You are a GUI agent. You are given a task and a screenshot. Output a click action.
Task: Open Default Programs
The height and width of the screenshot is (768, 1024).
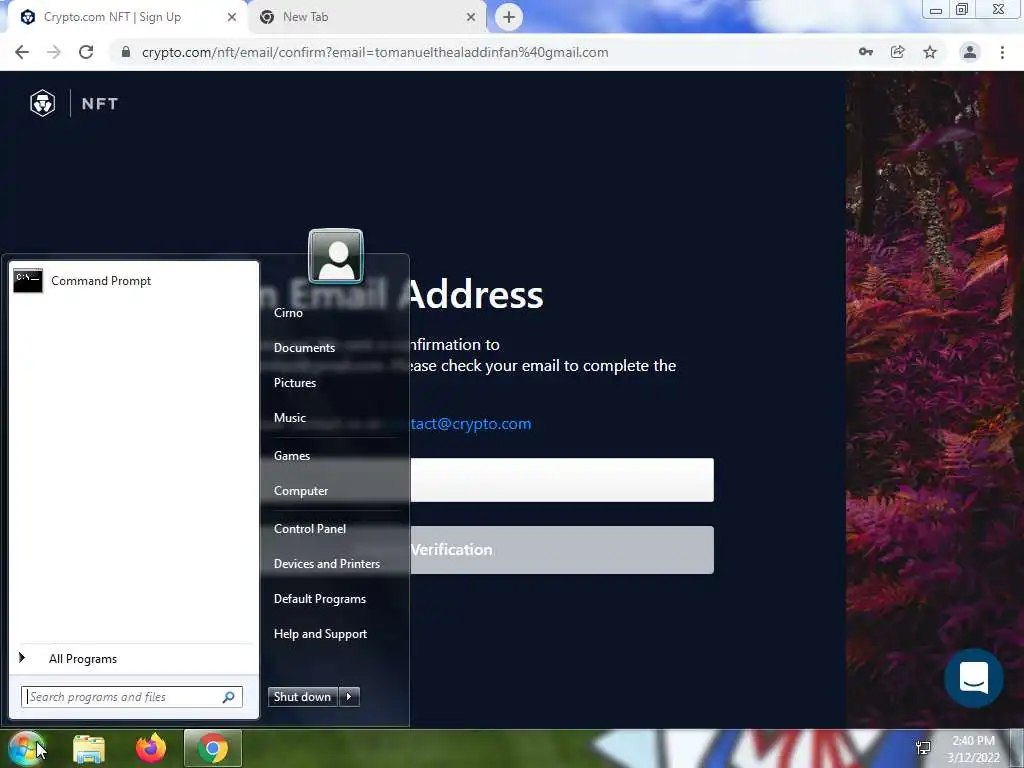[320, 599]
